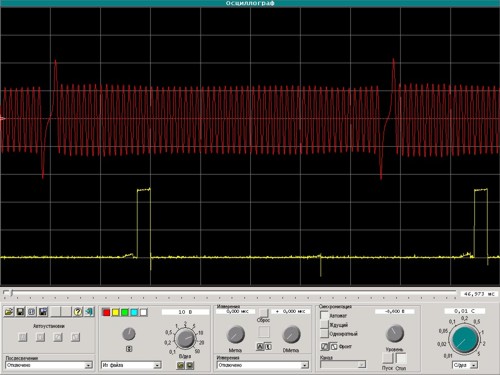Viewport: 500px width, 375px height.
Task: Click the timeline scroll slider handle
Action: point(11,293)
